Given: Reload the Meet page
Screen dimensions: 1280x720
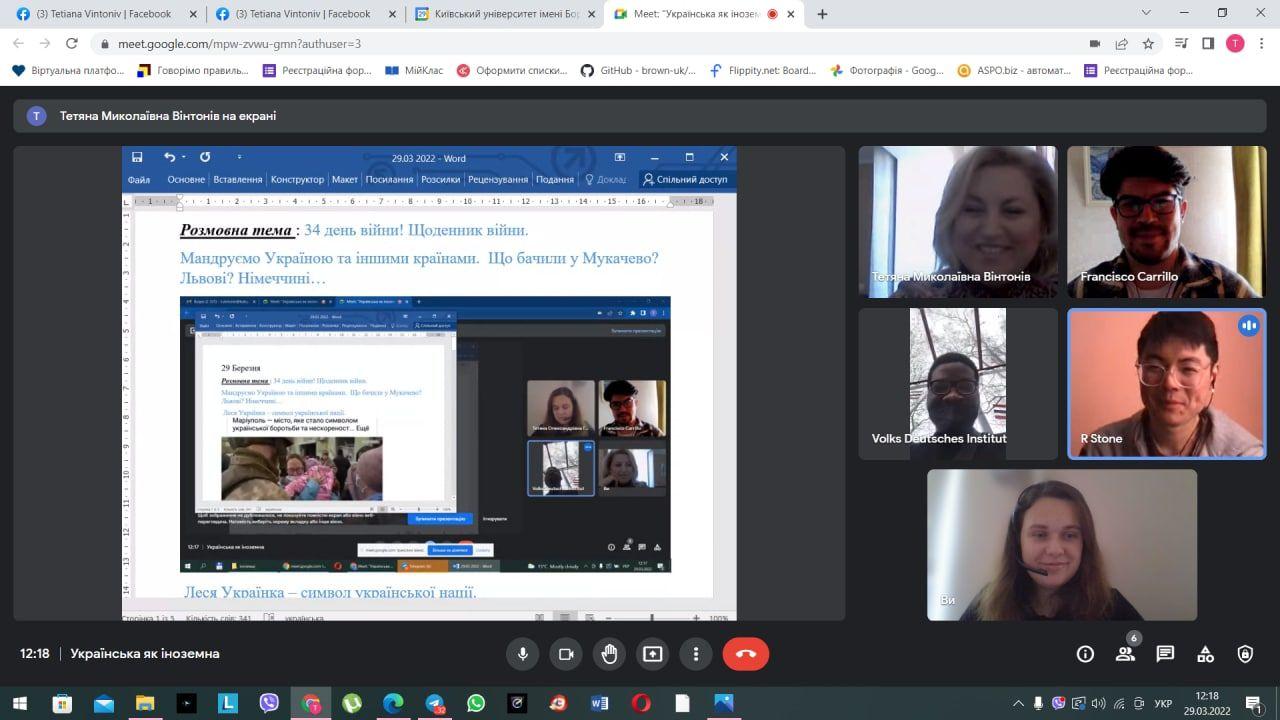Looking at the screenshot, I should pos(71,44).
